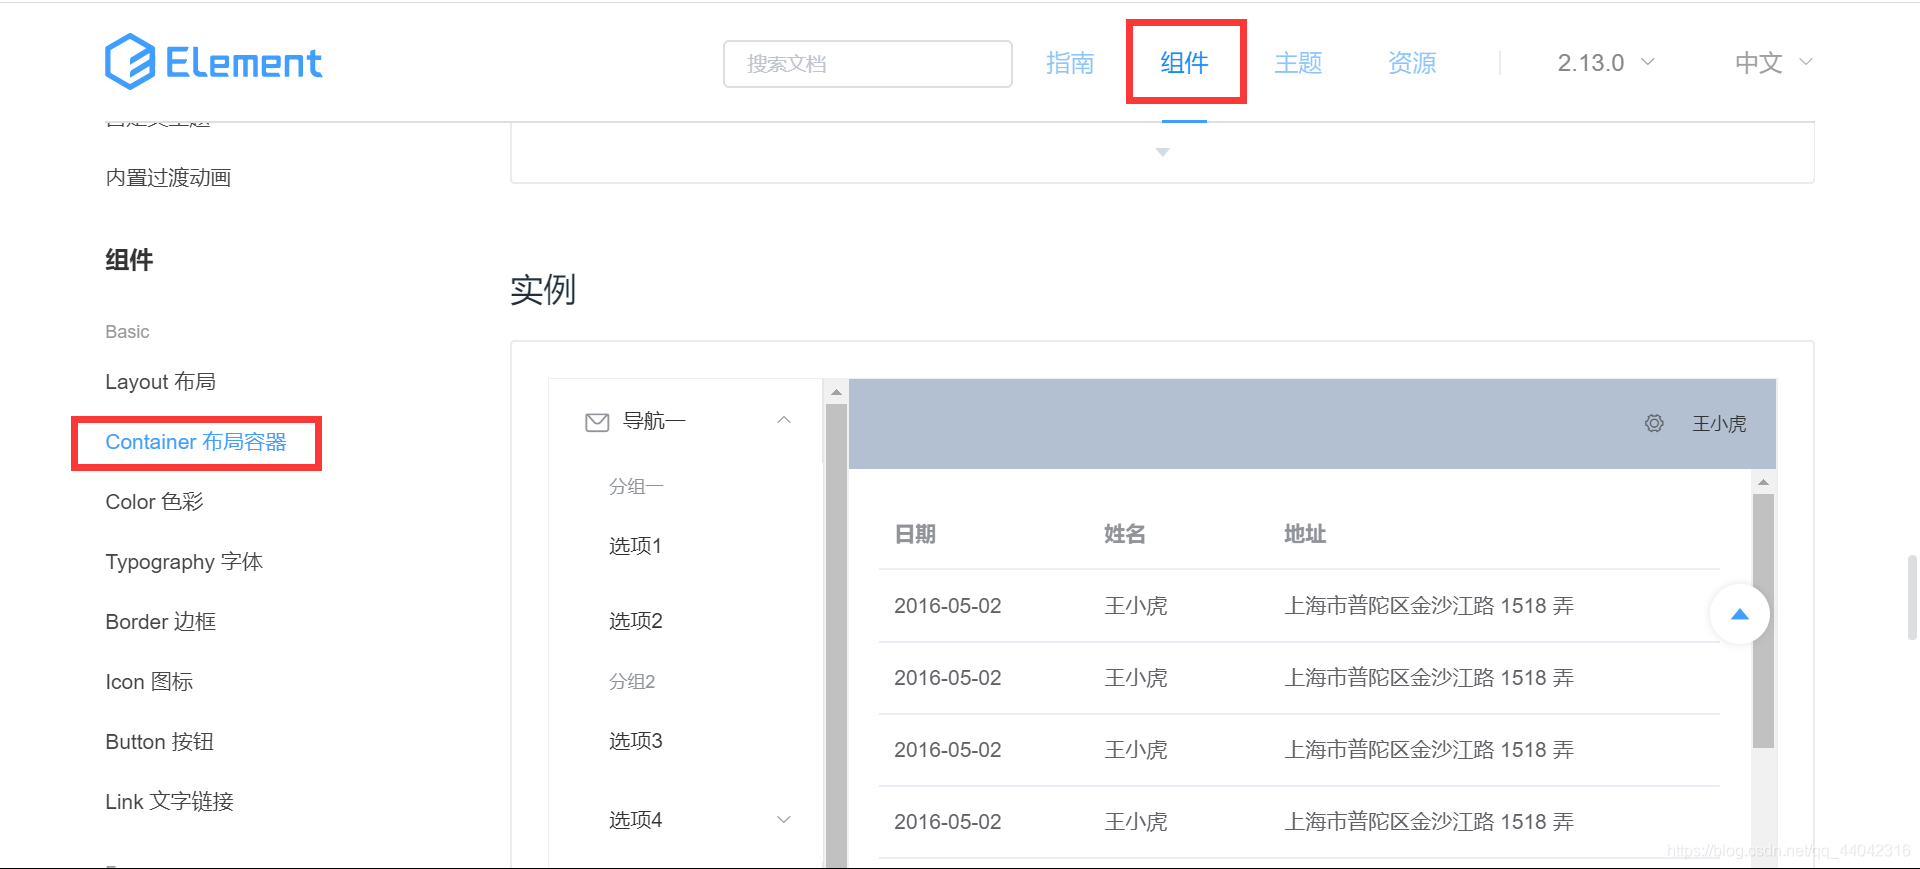The image size is (1920, 869).
Task: Open Button 按钮 sidebar link
Action: [159, 742]
